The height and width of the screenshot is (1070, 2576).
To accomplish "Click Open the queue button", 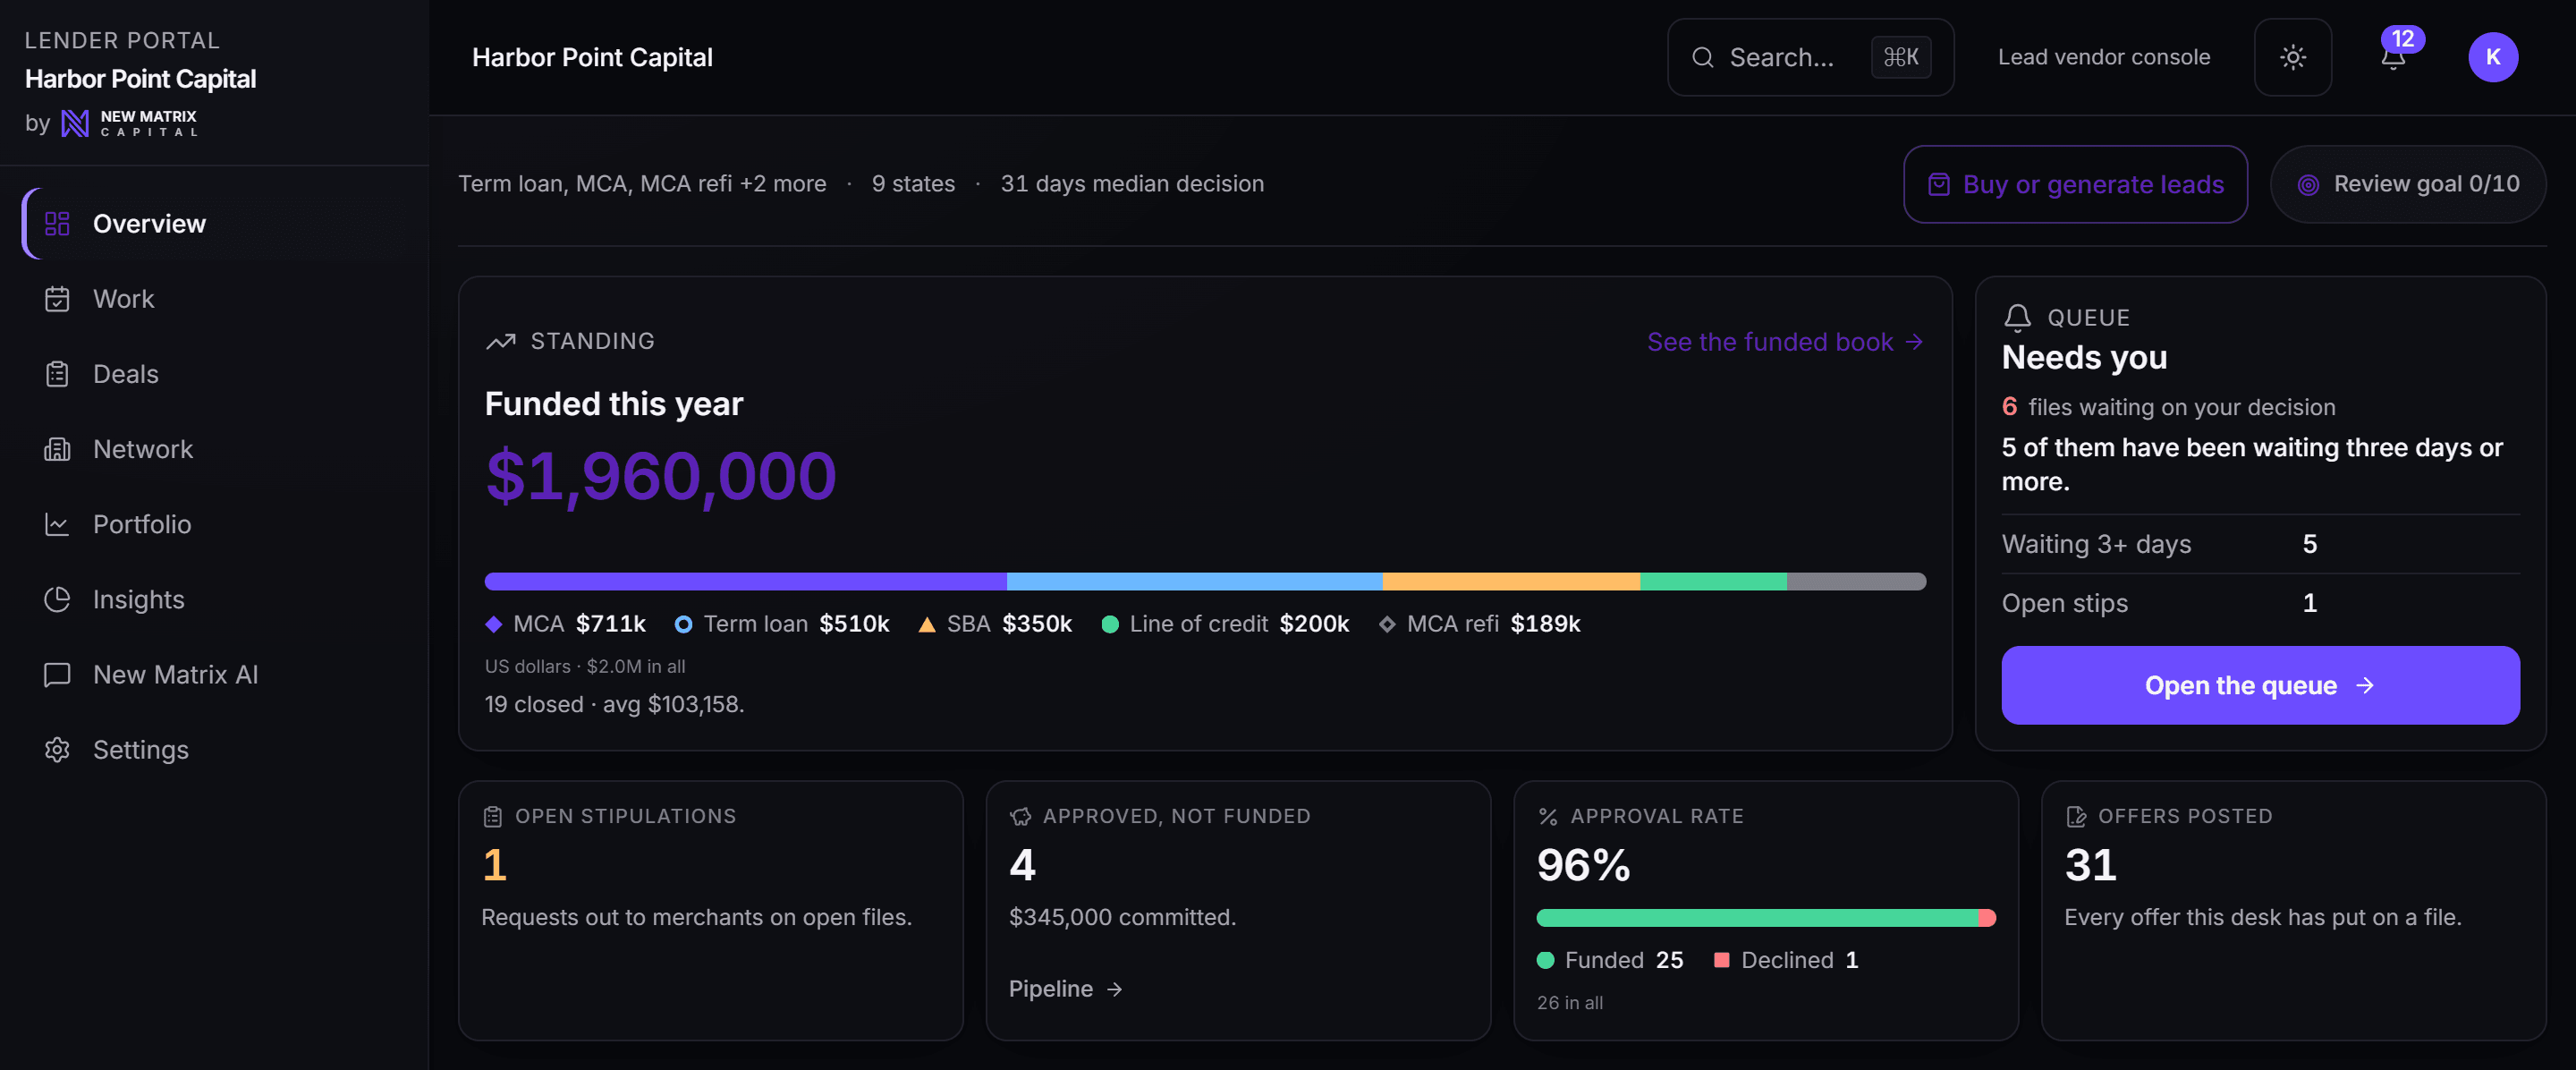I will (2259, 685).
